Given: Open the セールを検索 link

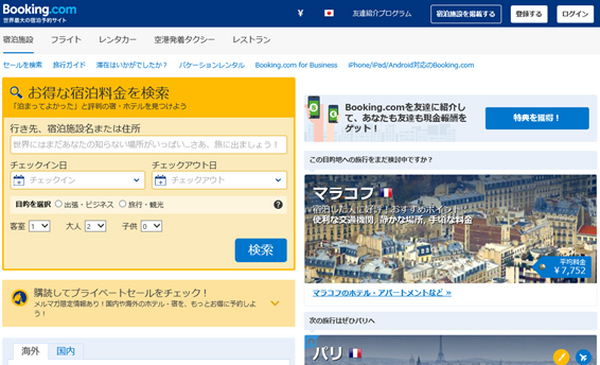Looking at the screenshot, I should 23,65.
